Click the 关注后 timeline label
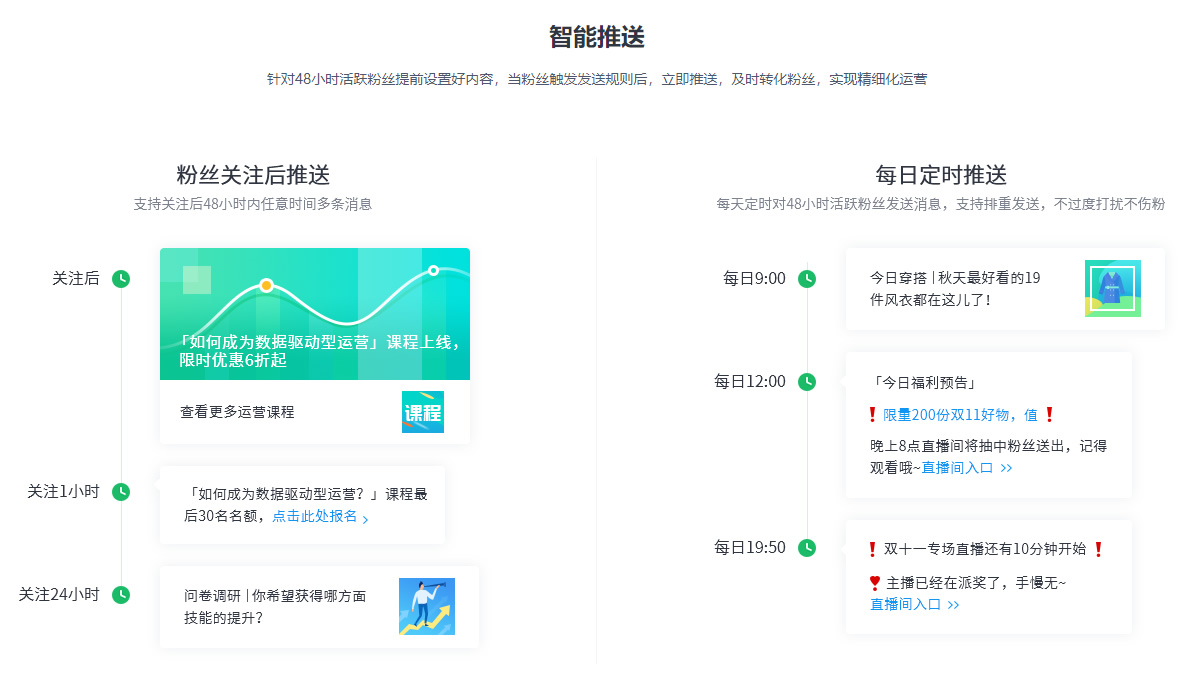Image resolution: width=1197 pixels, height=677 pixels. (x=76, y=279)
